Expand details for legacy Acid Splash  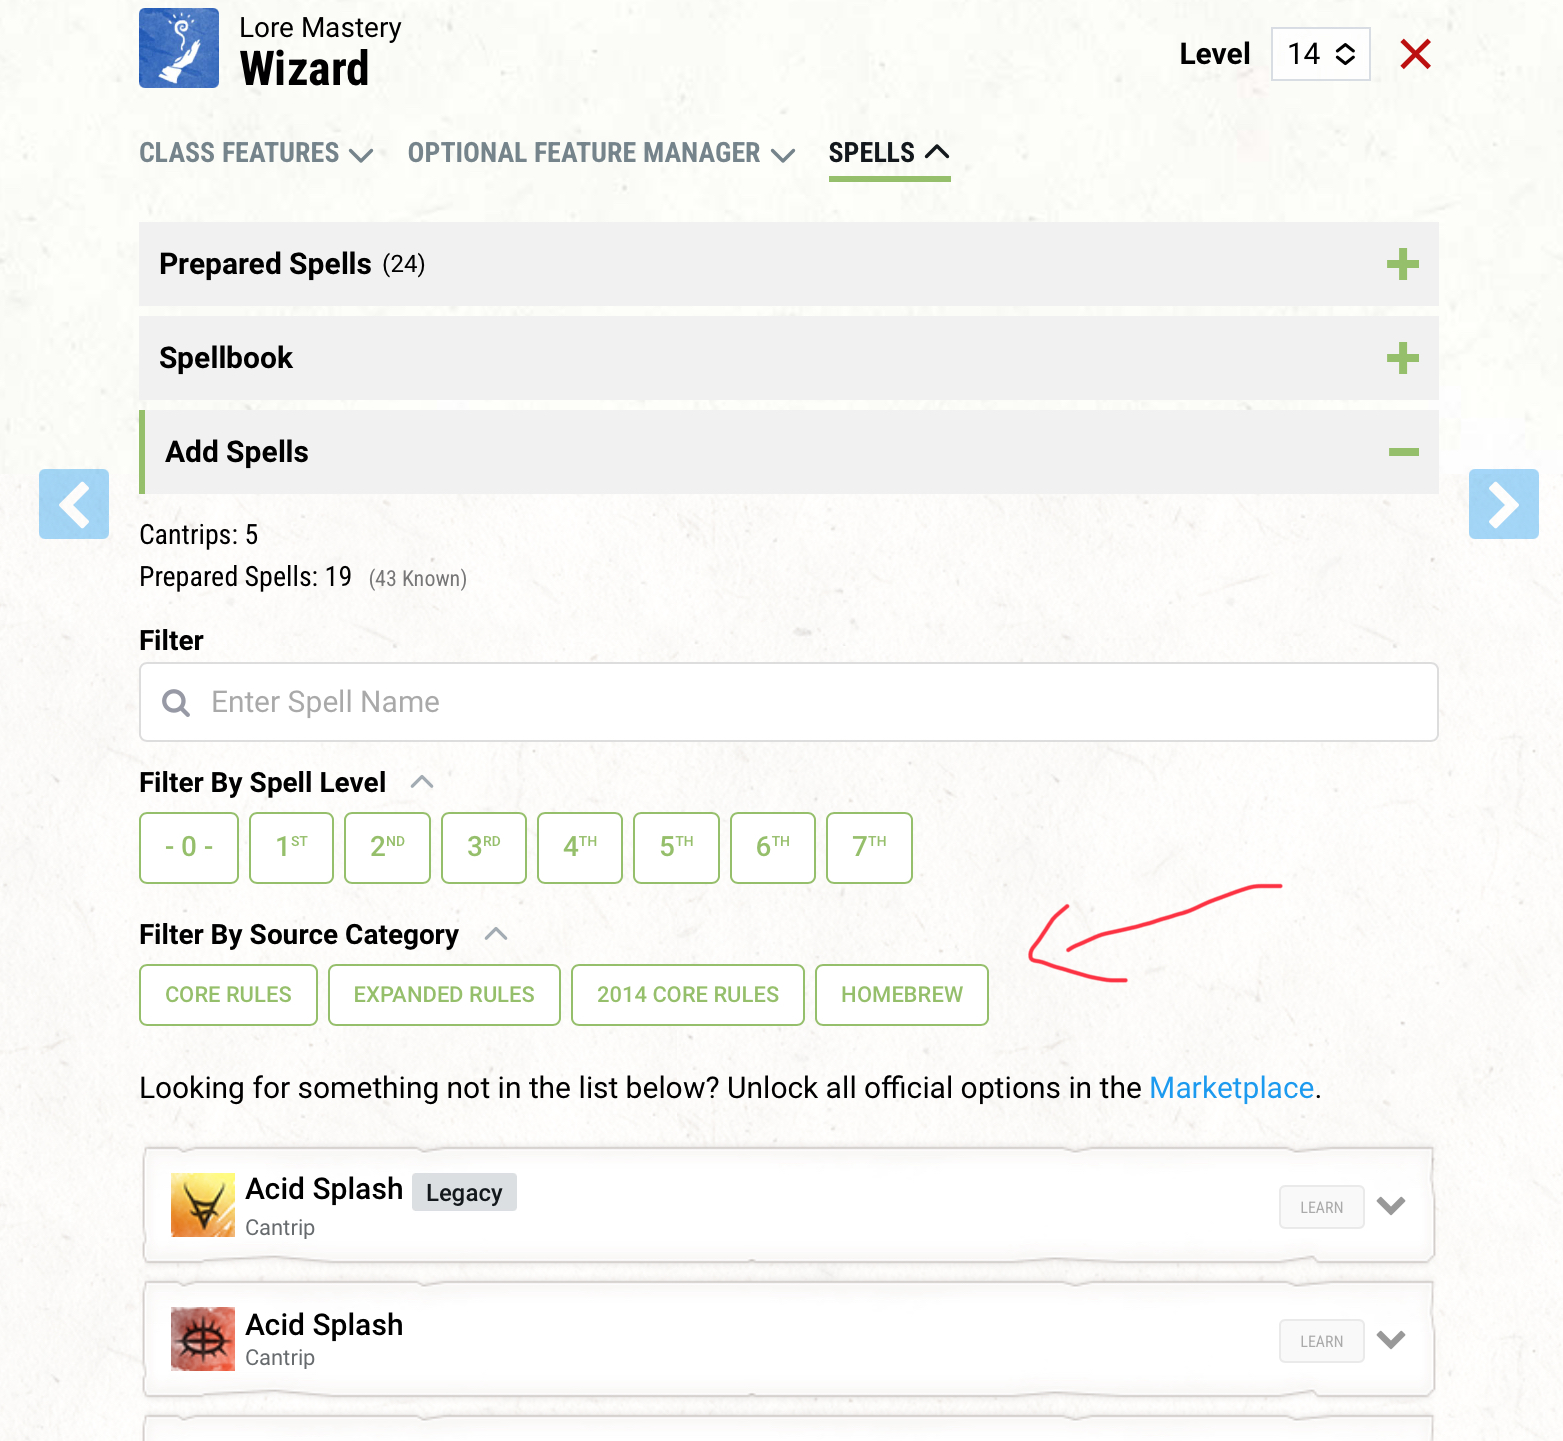click(1391, 1206)
